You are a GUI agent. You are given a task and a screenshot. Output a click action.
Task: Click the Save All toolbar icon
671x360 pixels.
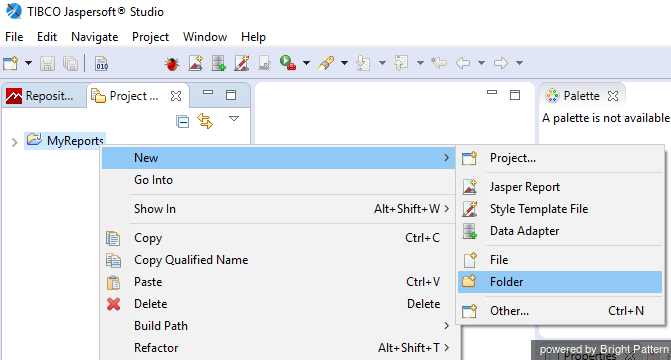[70, 63]
